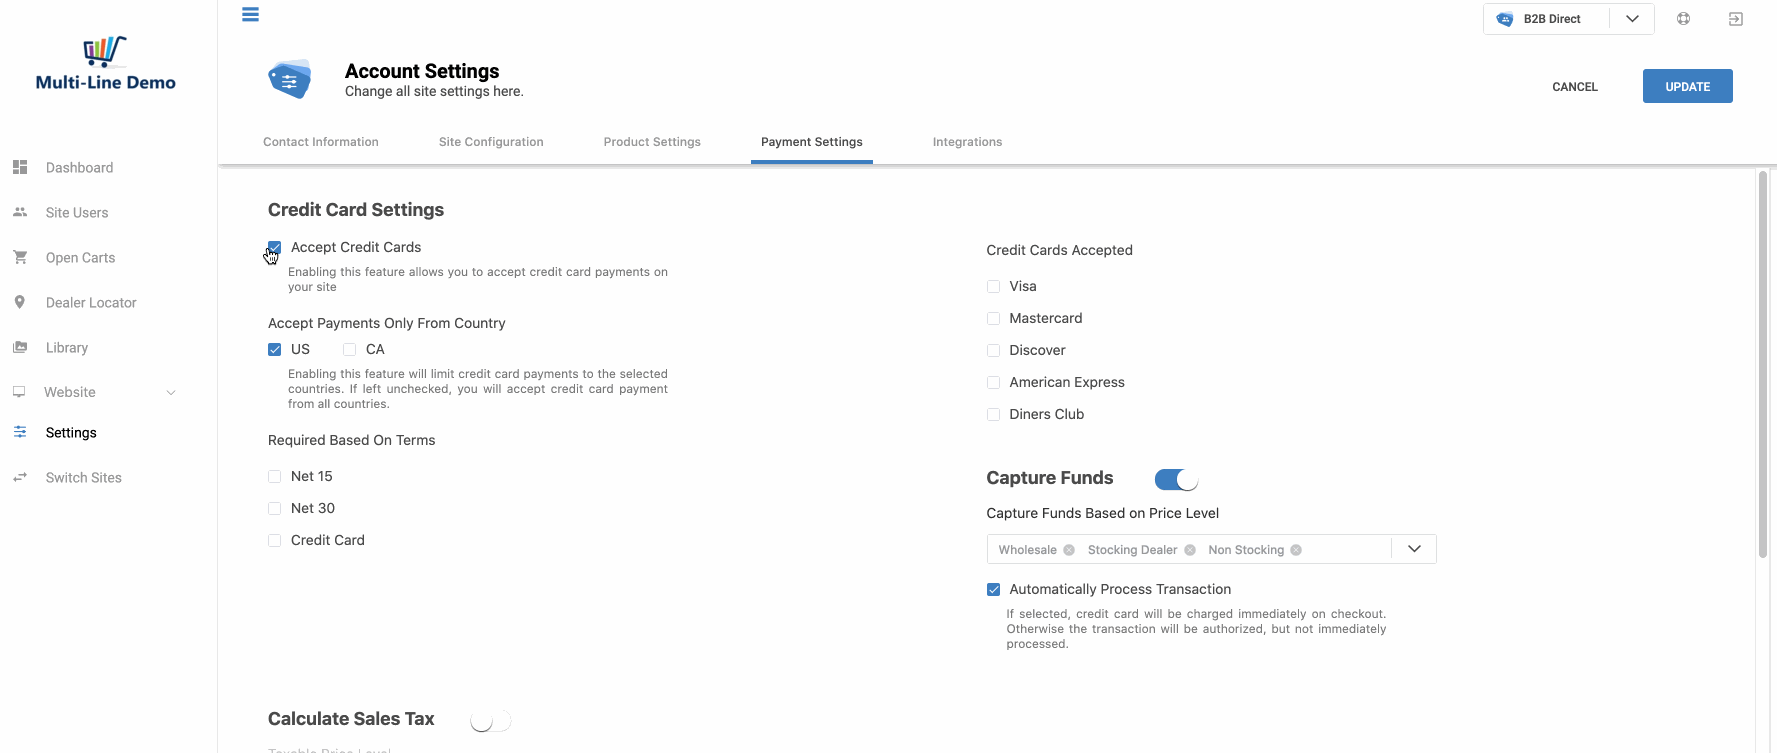
Task: Click the Settings sidebar item
Action: click(71, 432)
